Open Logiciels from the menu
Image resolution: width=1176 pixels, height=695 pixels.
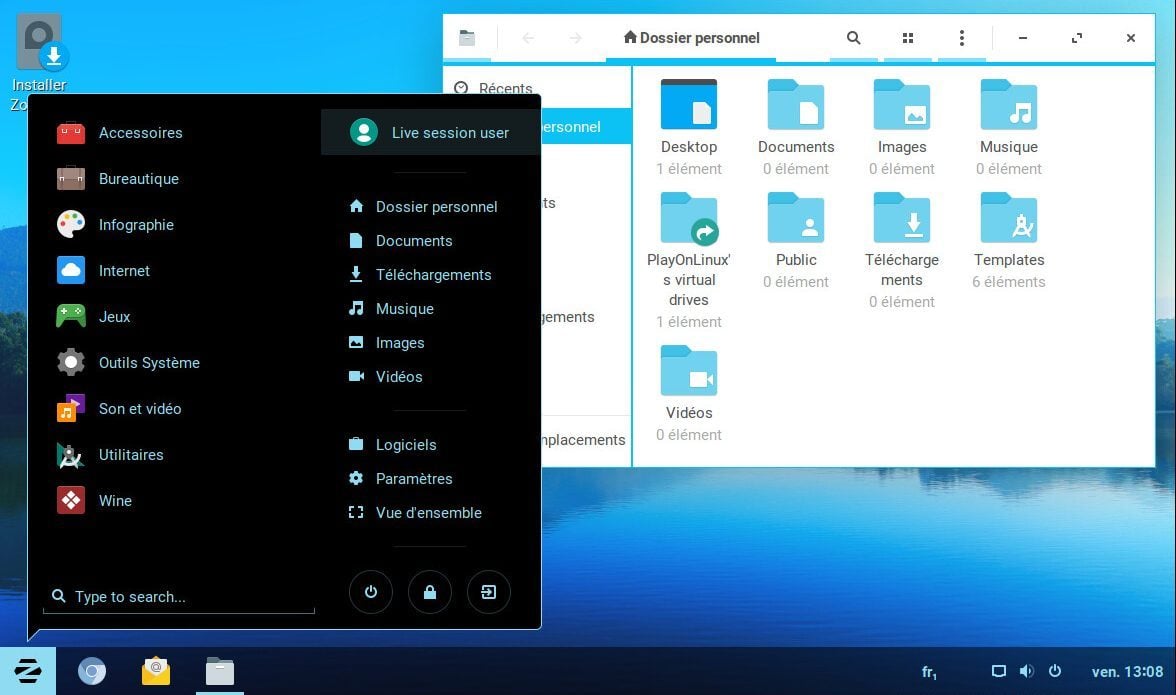[405, 445]
